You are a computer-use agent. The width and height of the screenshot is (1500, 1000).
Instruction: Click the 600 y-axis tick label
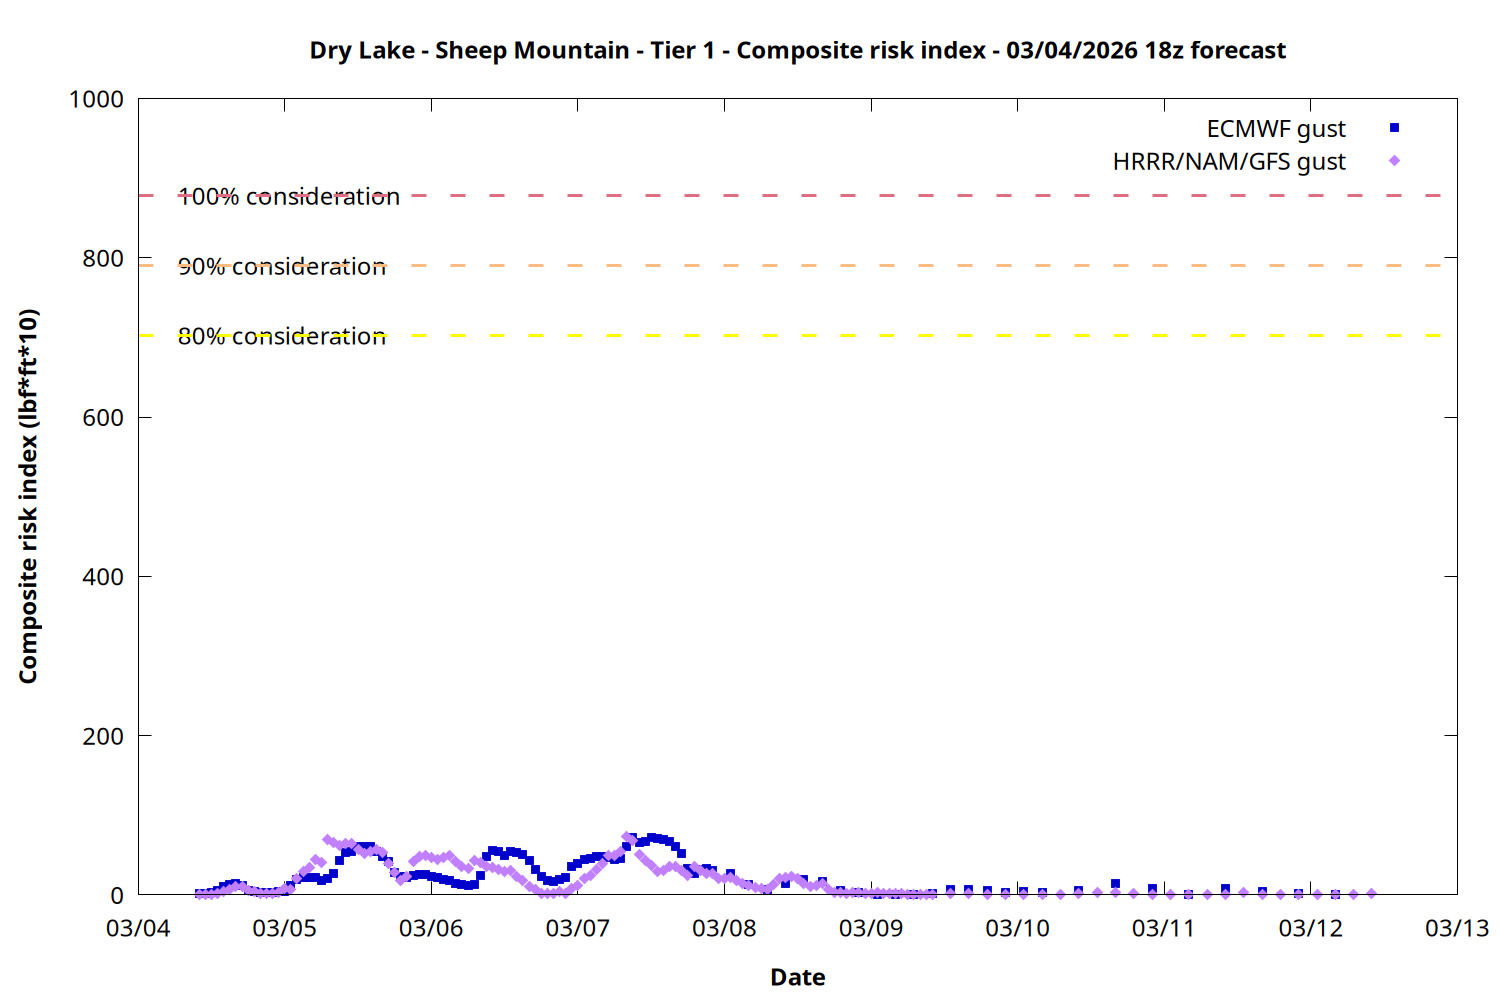point(103,418)
